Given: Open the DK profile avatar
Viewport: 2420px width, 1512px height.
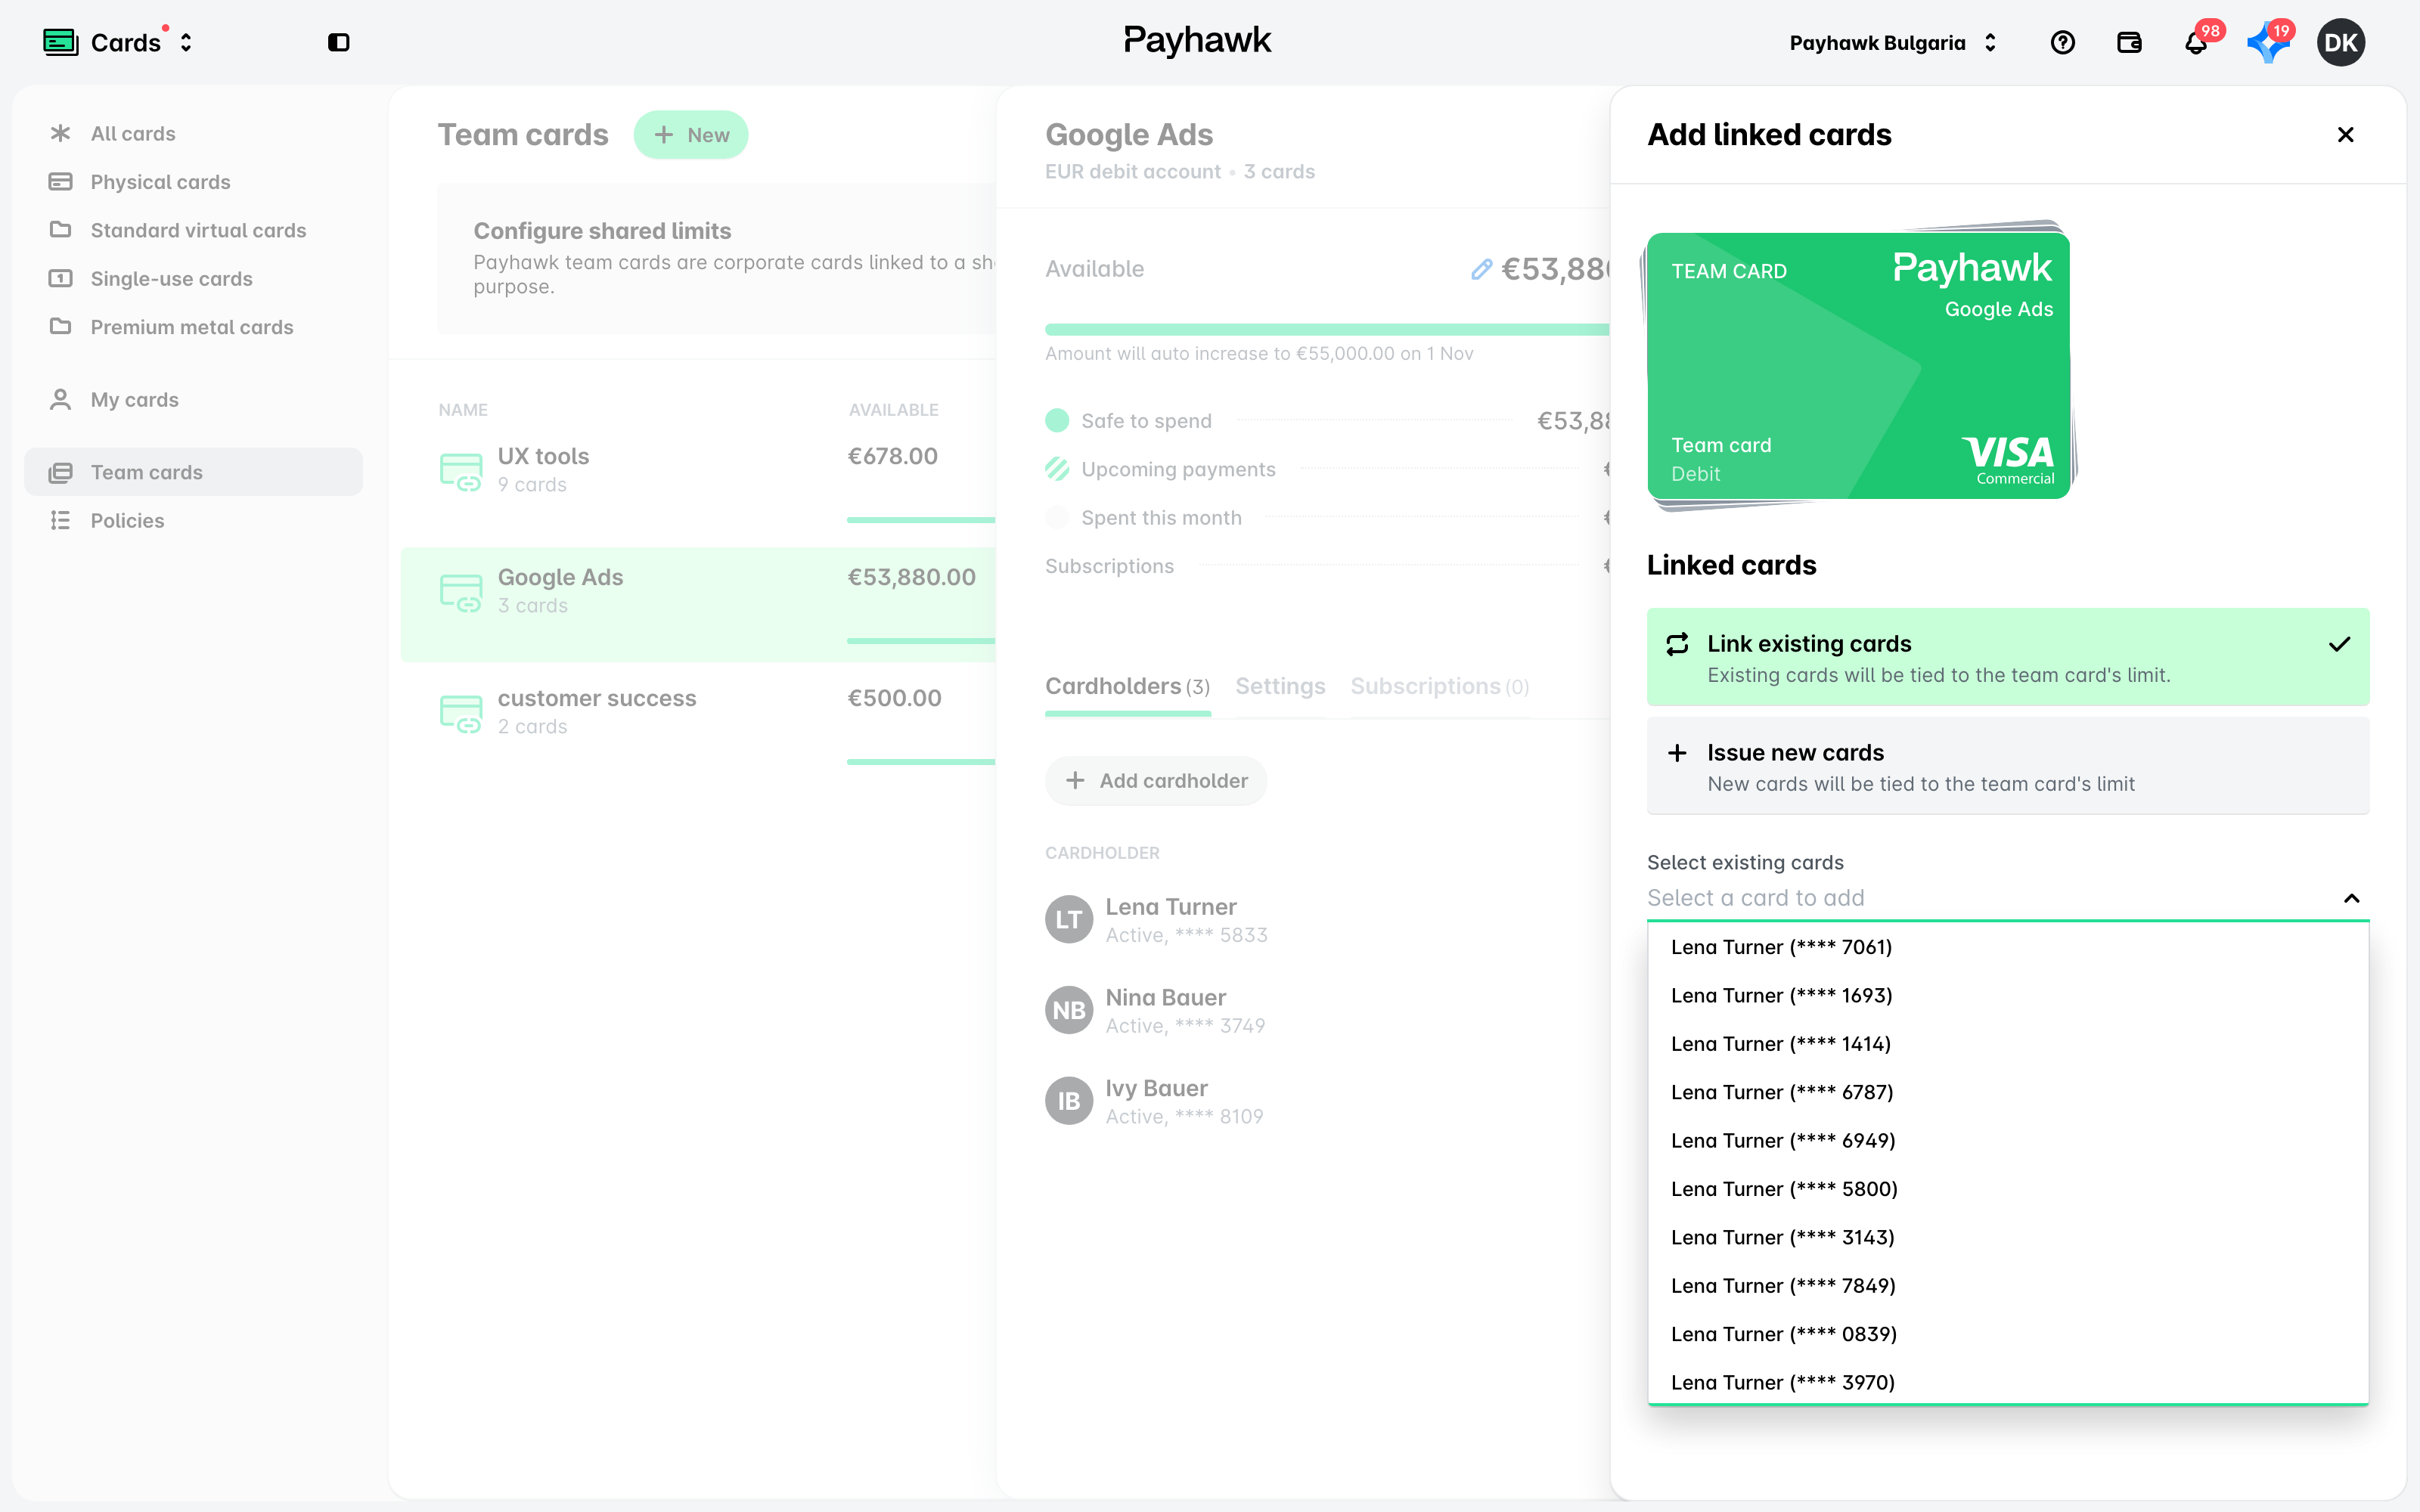Looking at the screenshot, I should pyautogui.click(x=2341, y=42).
